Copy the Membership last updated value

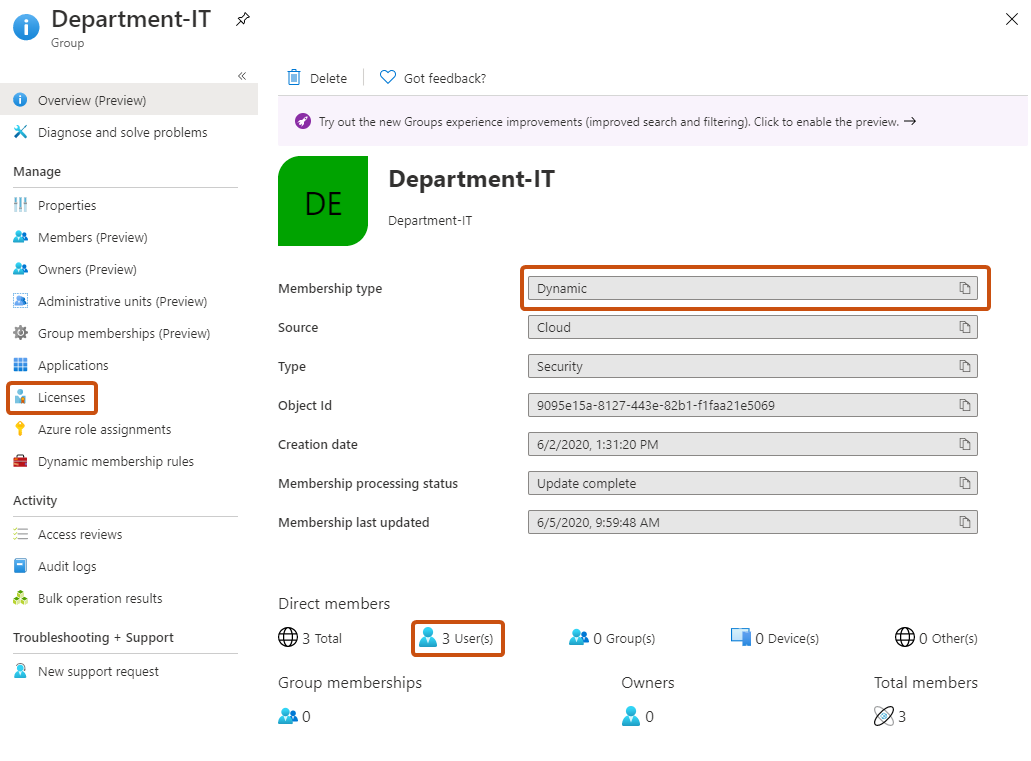pyautogui.click(x=964, y=522)
